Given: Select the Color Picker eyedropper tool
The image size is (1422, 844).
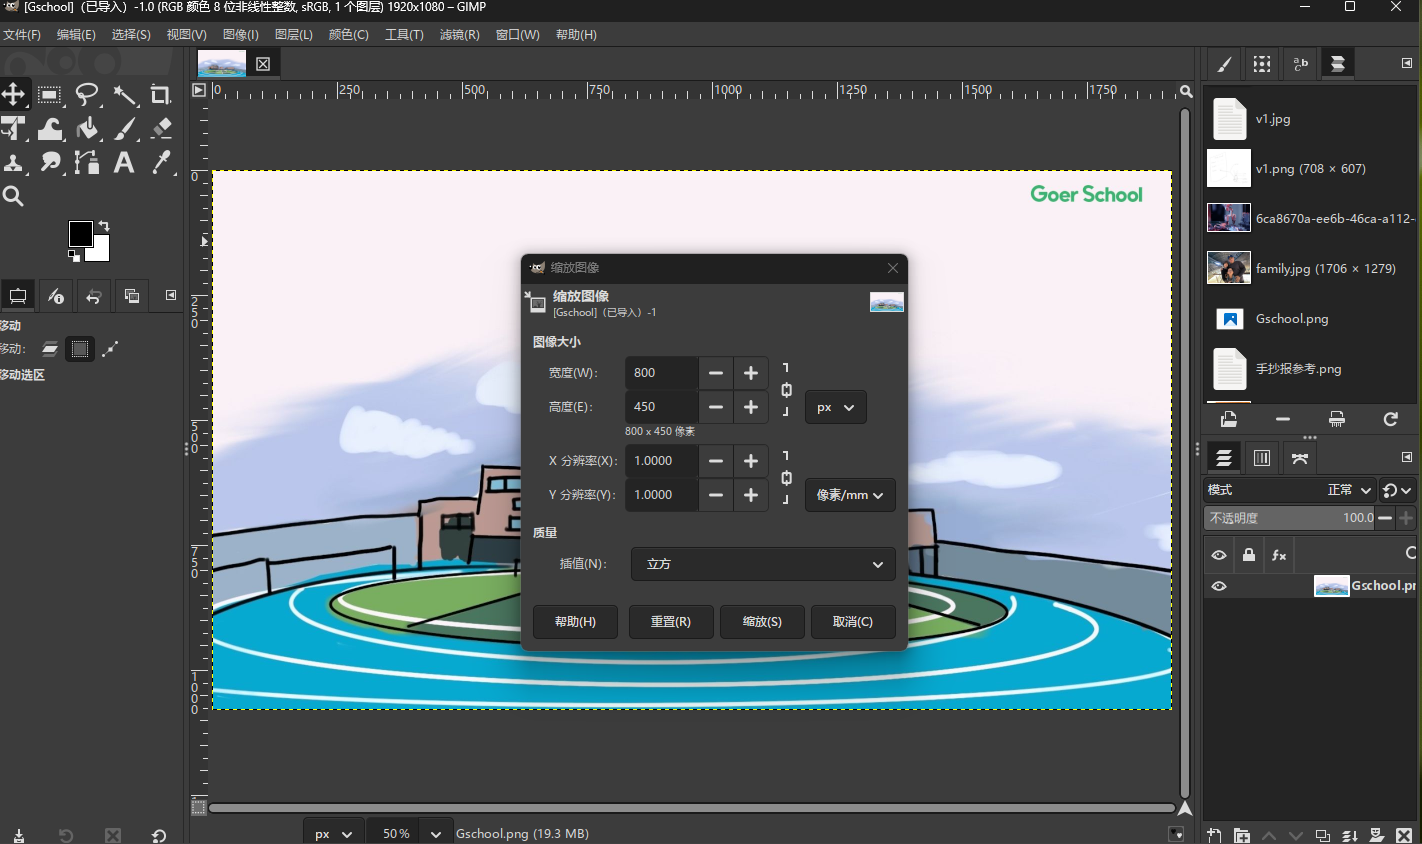Looking at the screenshot, I should pyautogui.click(x=161, y=163).
